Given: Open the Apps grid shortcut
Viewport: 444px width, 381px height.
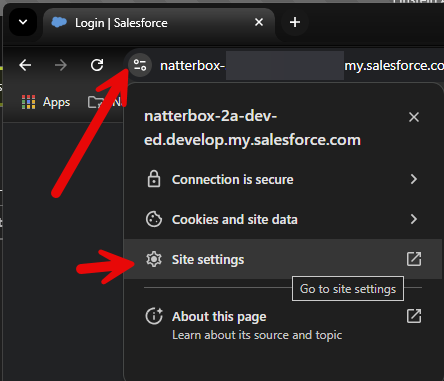Looking at the screenshot, I should point(46,102).
